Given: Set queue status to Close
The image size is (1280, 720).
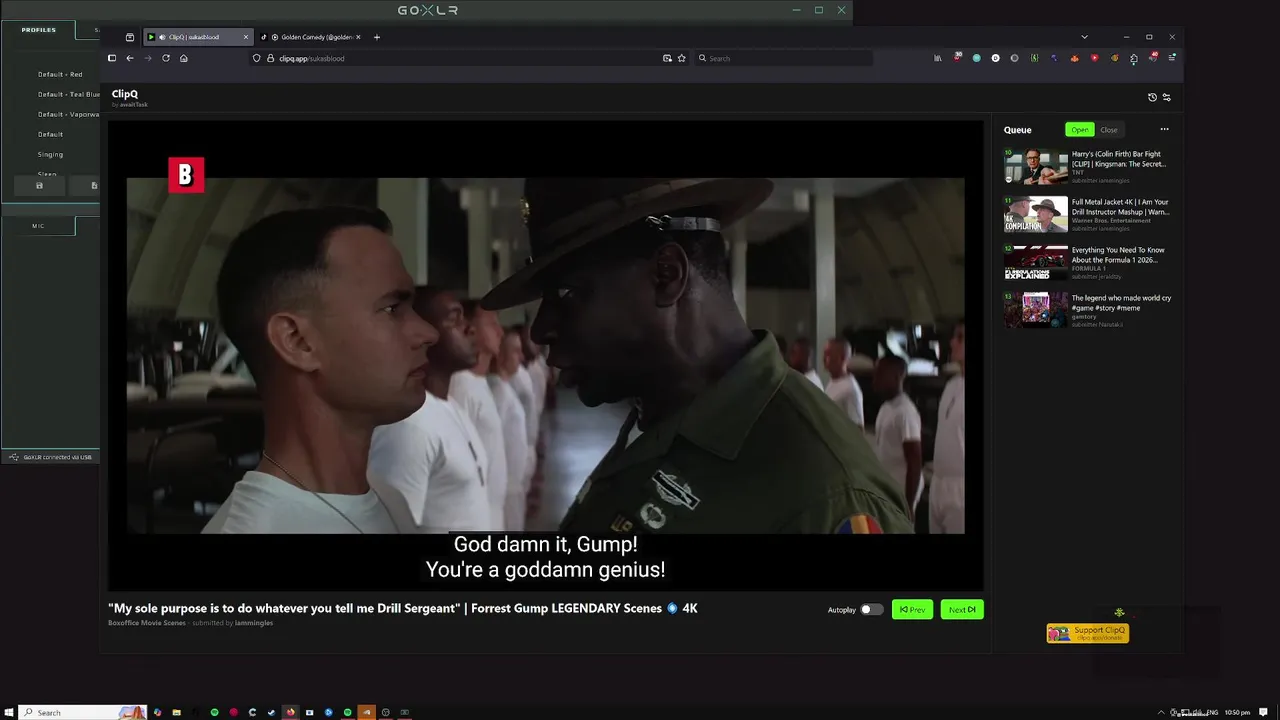Looking at the screenshot, I should tap(1109, 129).
